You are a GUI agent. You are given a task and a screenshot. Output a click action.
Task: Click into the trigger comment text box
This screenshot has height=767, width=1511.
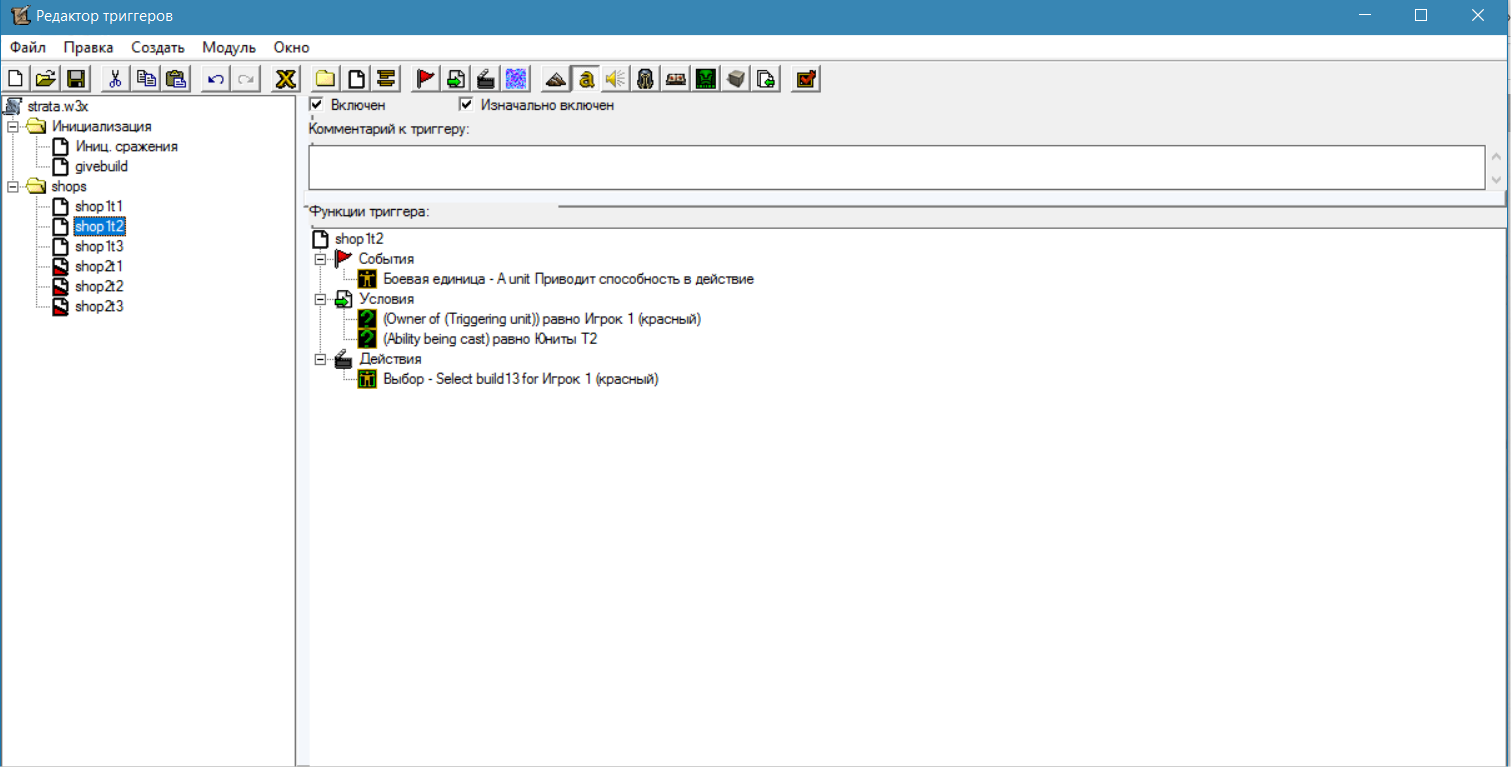tap(896, 168)
